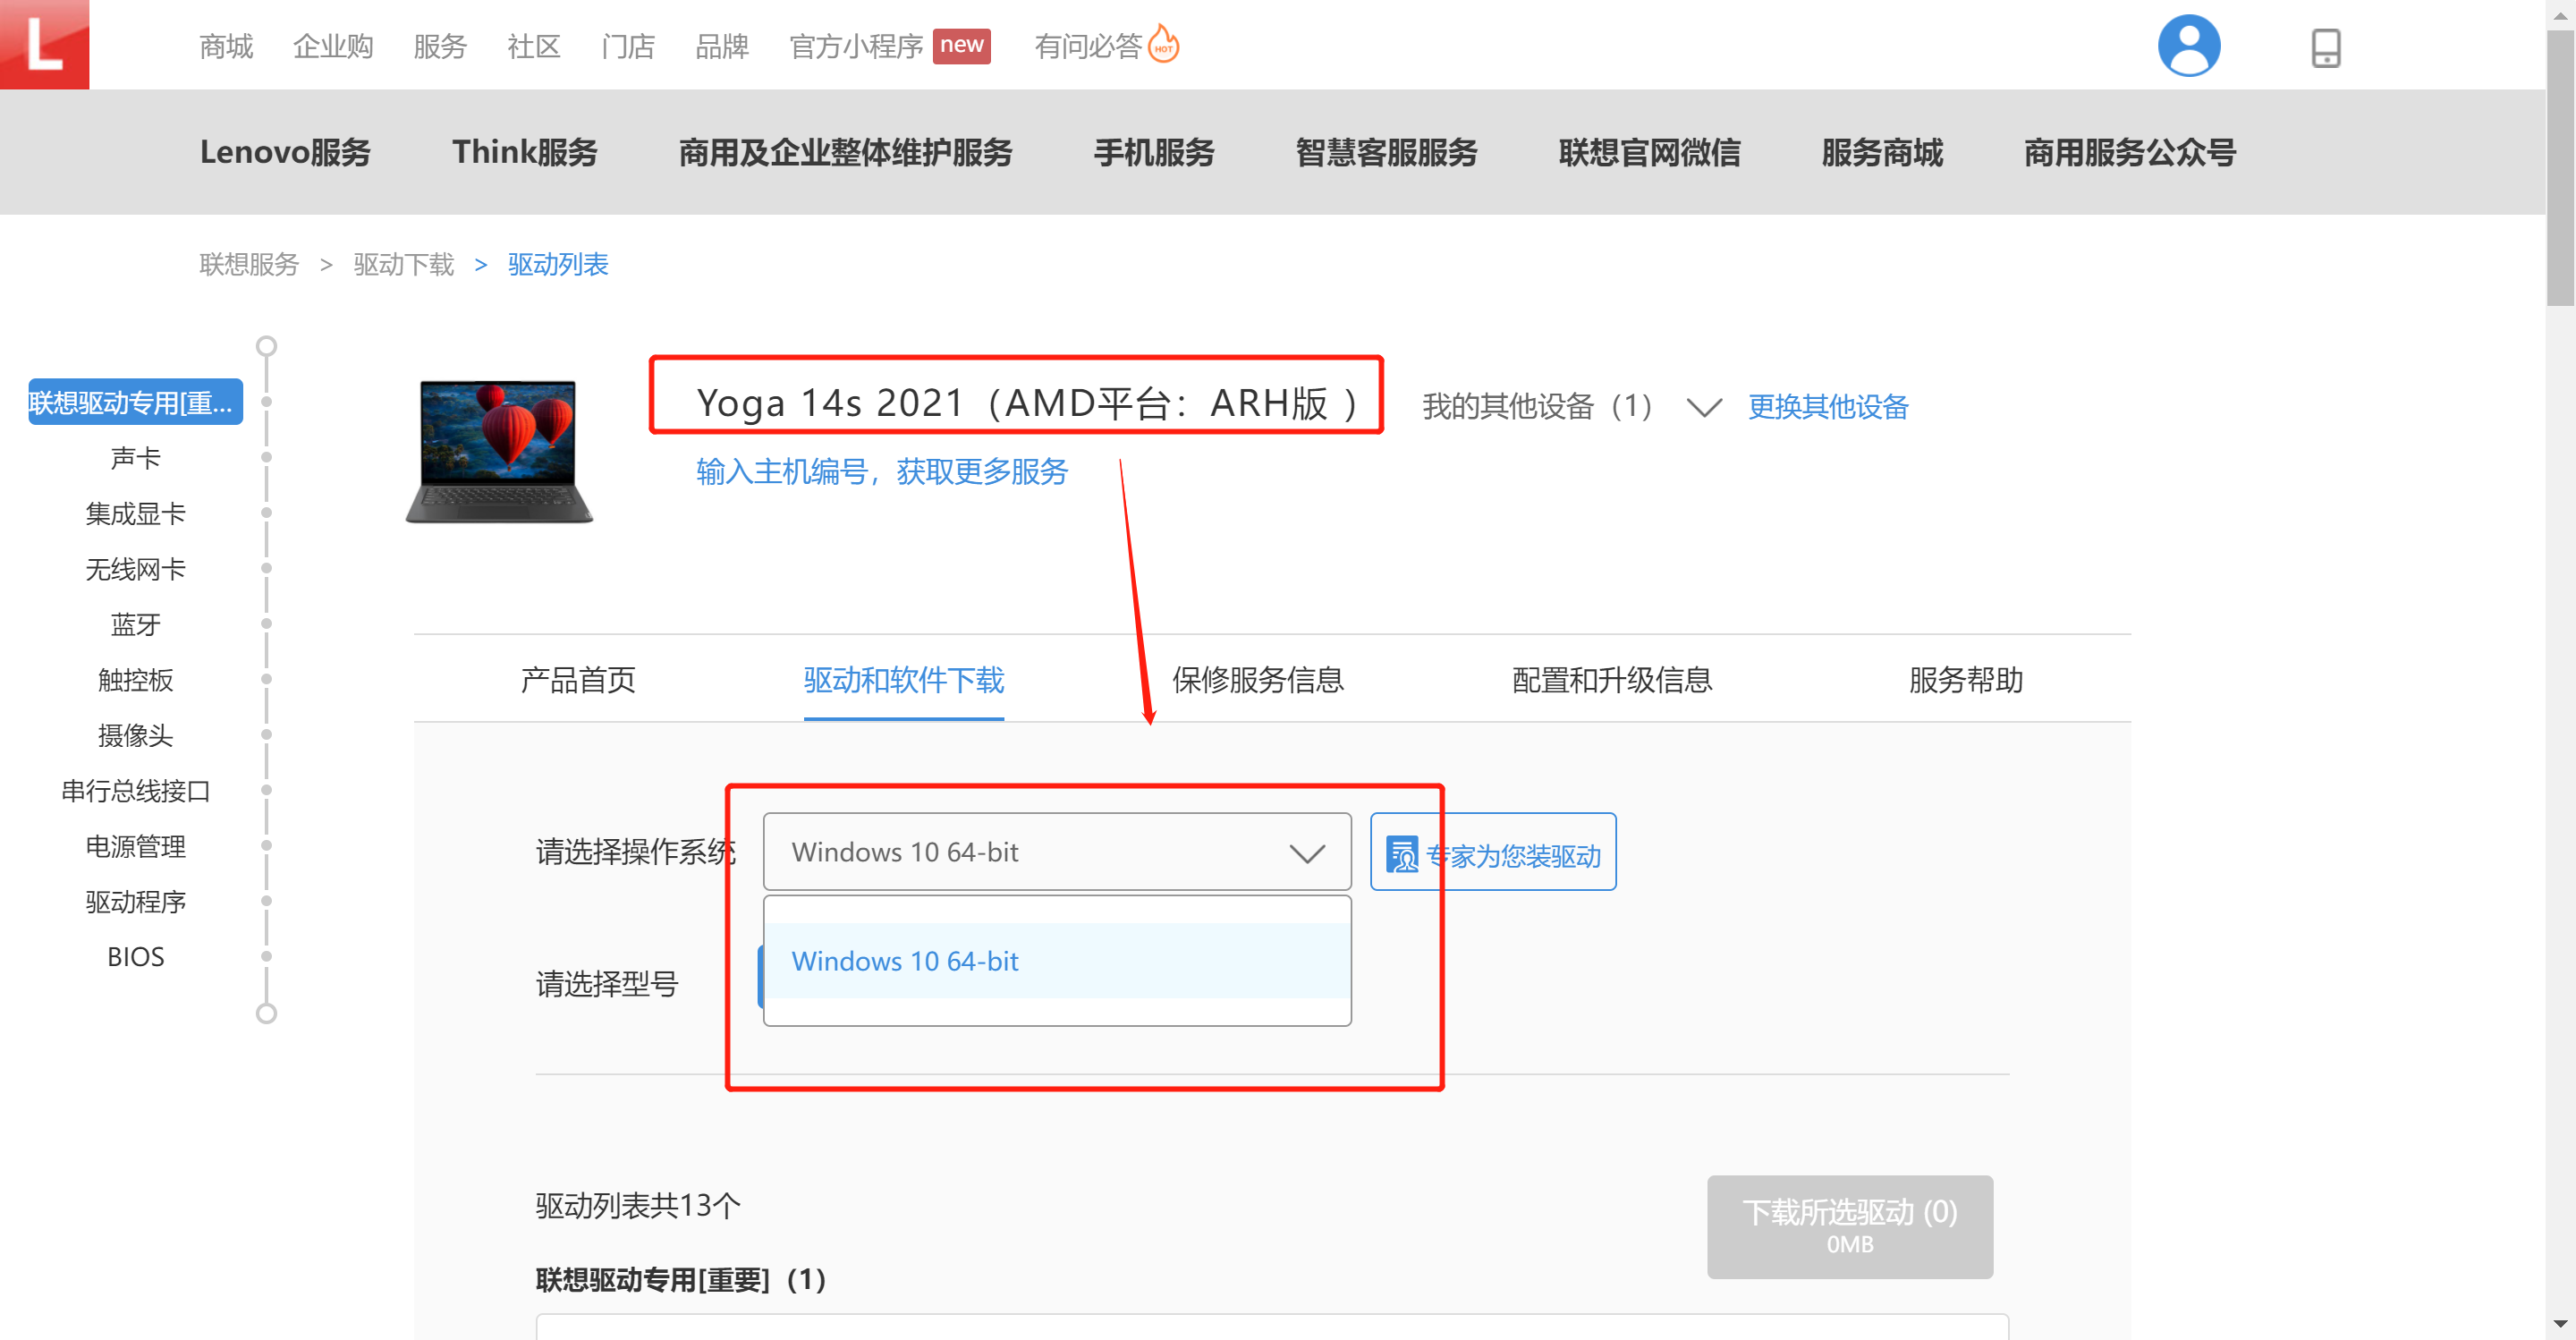Go to Think服务 section

524,152
